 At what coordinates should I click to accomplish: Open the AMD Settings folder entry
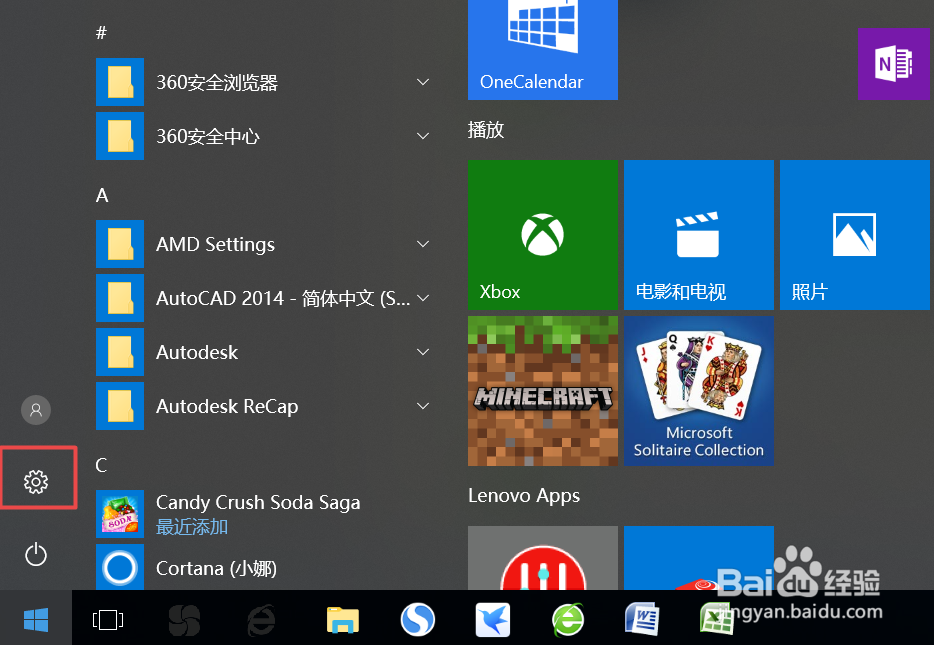coord(262,244)
